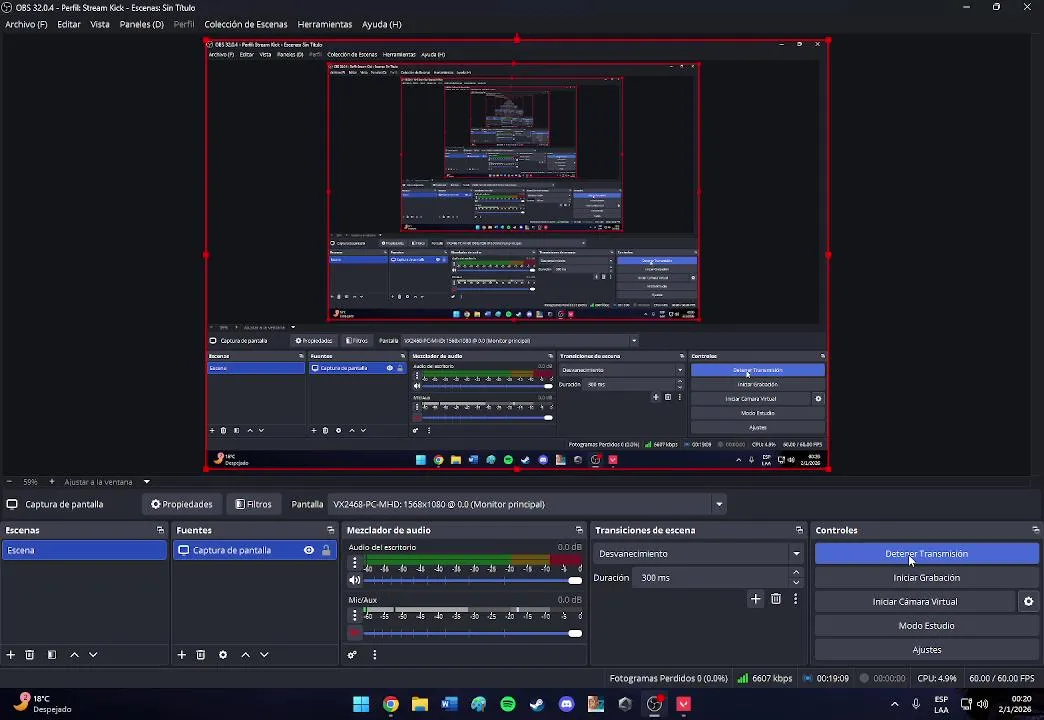Click the Windows Start button
The width and height of the screenshot is (1044, 720).
click(x=361, y=704)
